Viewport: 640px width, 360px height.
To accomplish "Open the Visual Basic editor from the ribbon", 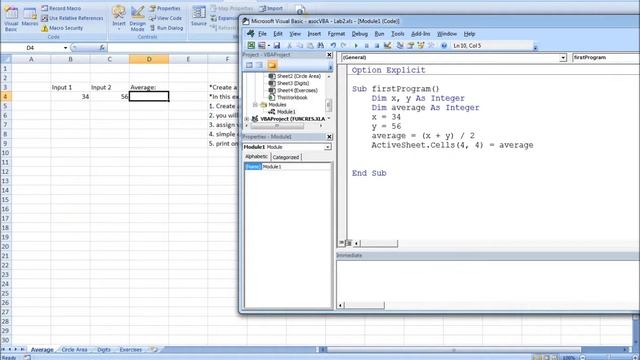I will point(11,19).
